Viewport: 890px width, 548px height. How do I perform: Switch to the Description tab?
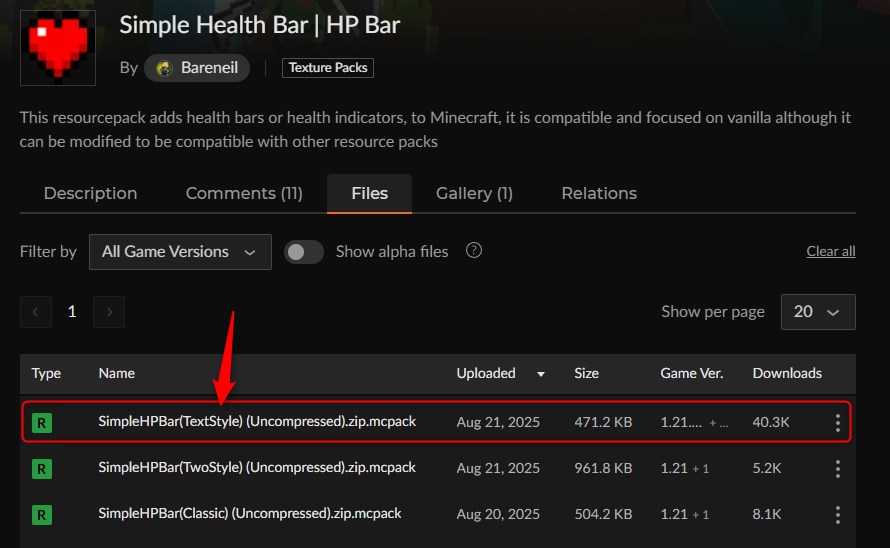(90, 194)
